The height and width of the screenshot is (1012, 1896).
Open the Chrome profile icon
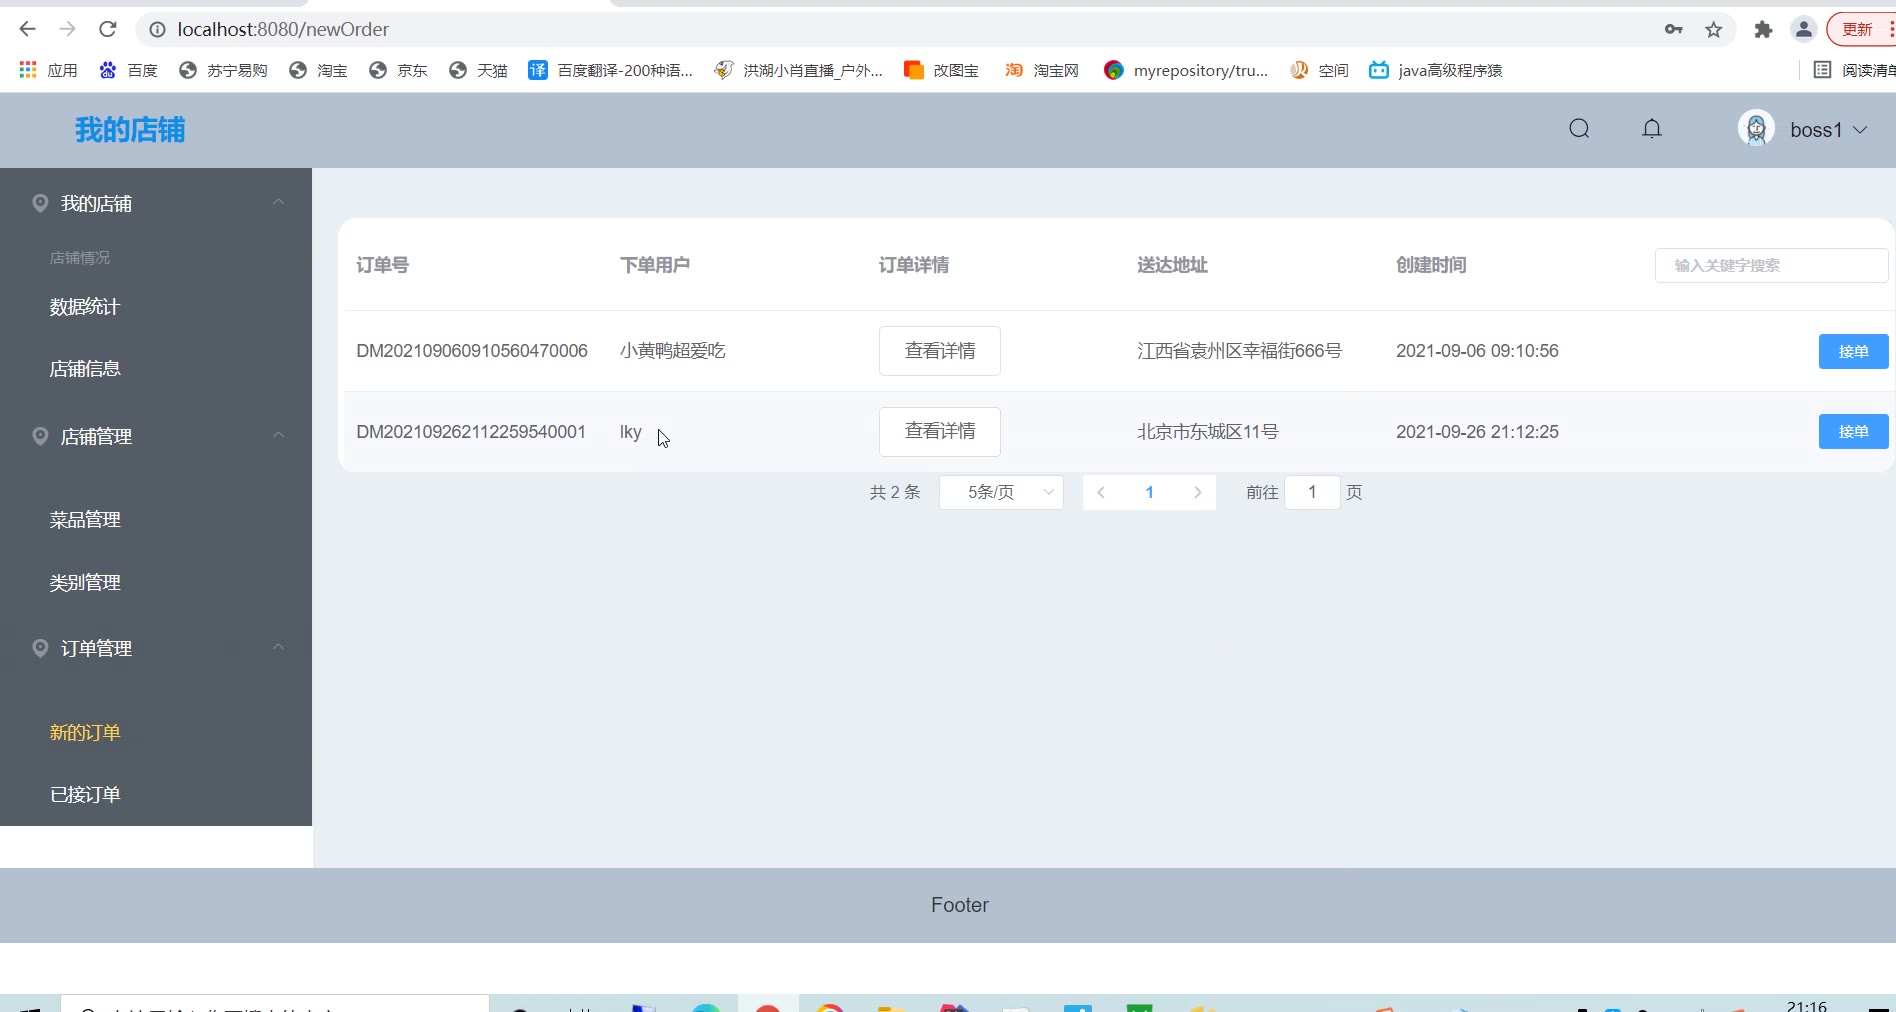[x=1803, y=30]
